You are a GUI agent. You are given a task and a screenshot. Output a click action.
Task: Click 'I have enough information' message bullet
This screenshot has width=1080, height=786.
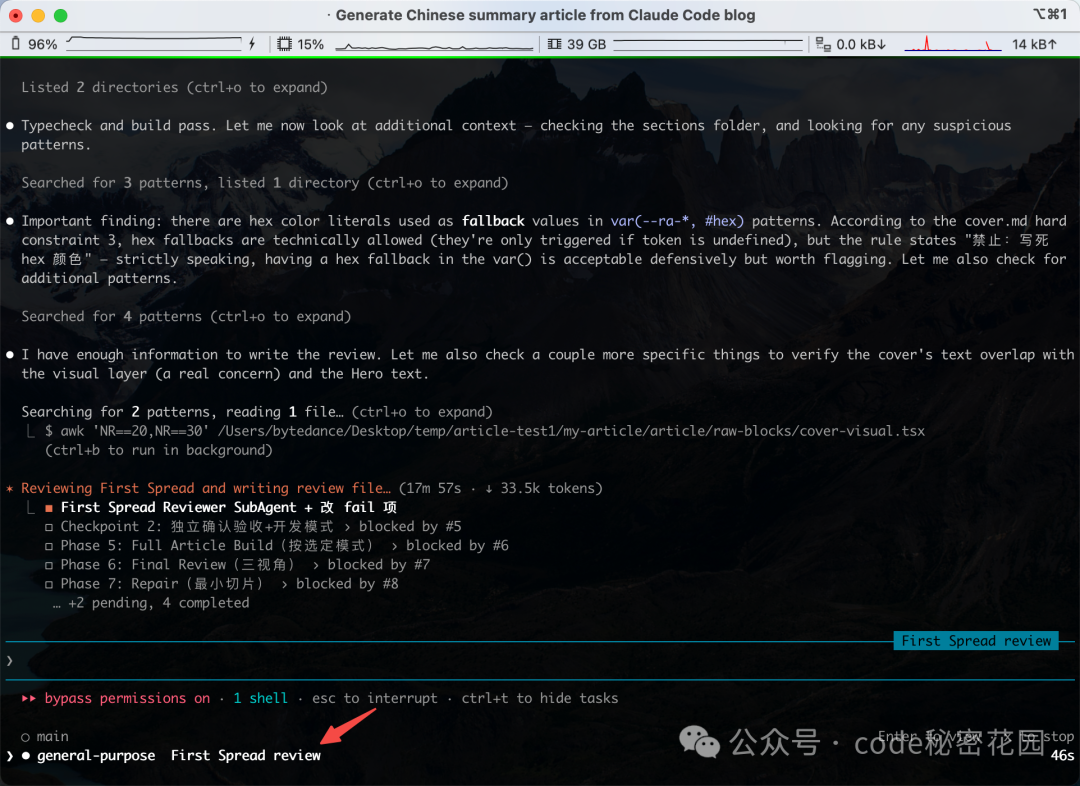[x=10, y=355]
